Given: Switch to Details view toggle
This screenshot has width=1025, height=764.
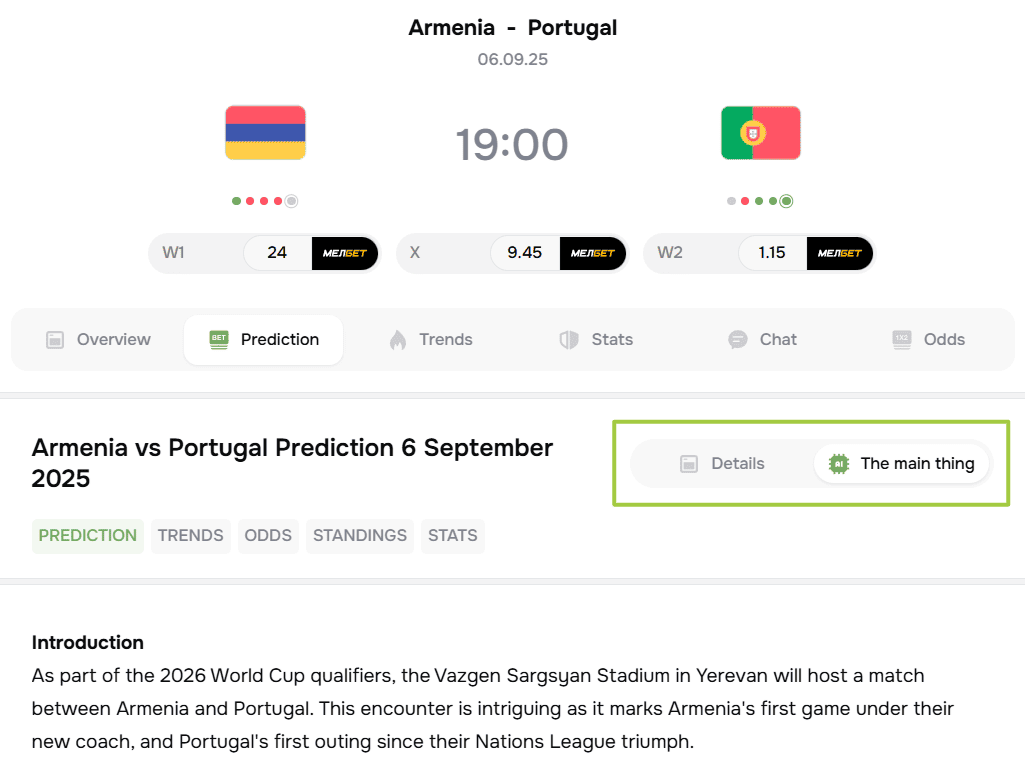Looking at the screenshot, I should point(722,464).
